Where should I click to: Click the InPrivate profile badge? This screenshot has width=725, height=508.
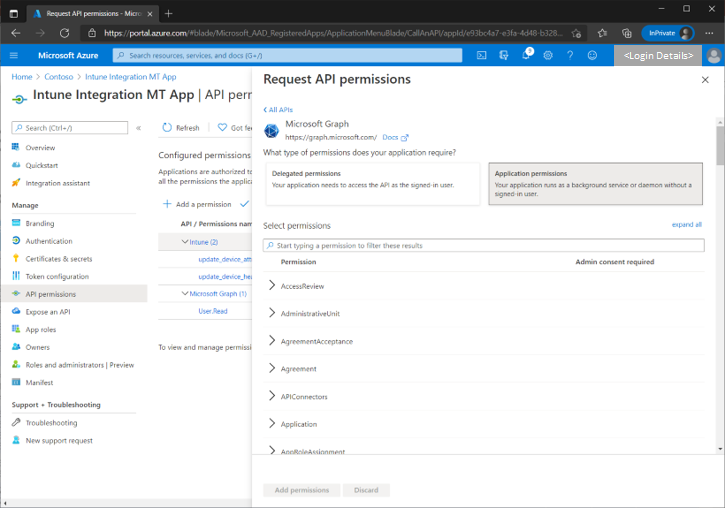click(x=668, y=33)
